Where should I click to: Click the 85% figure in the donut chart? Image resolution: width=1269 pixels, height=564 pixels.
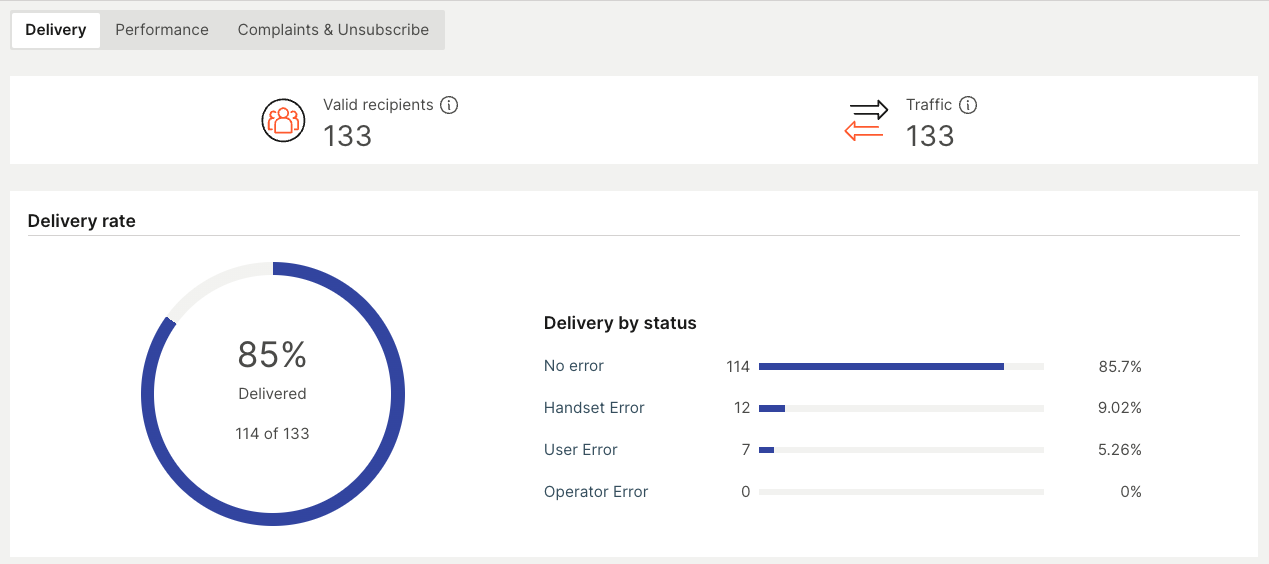[272, 355]
